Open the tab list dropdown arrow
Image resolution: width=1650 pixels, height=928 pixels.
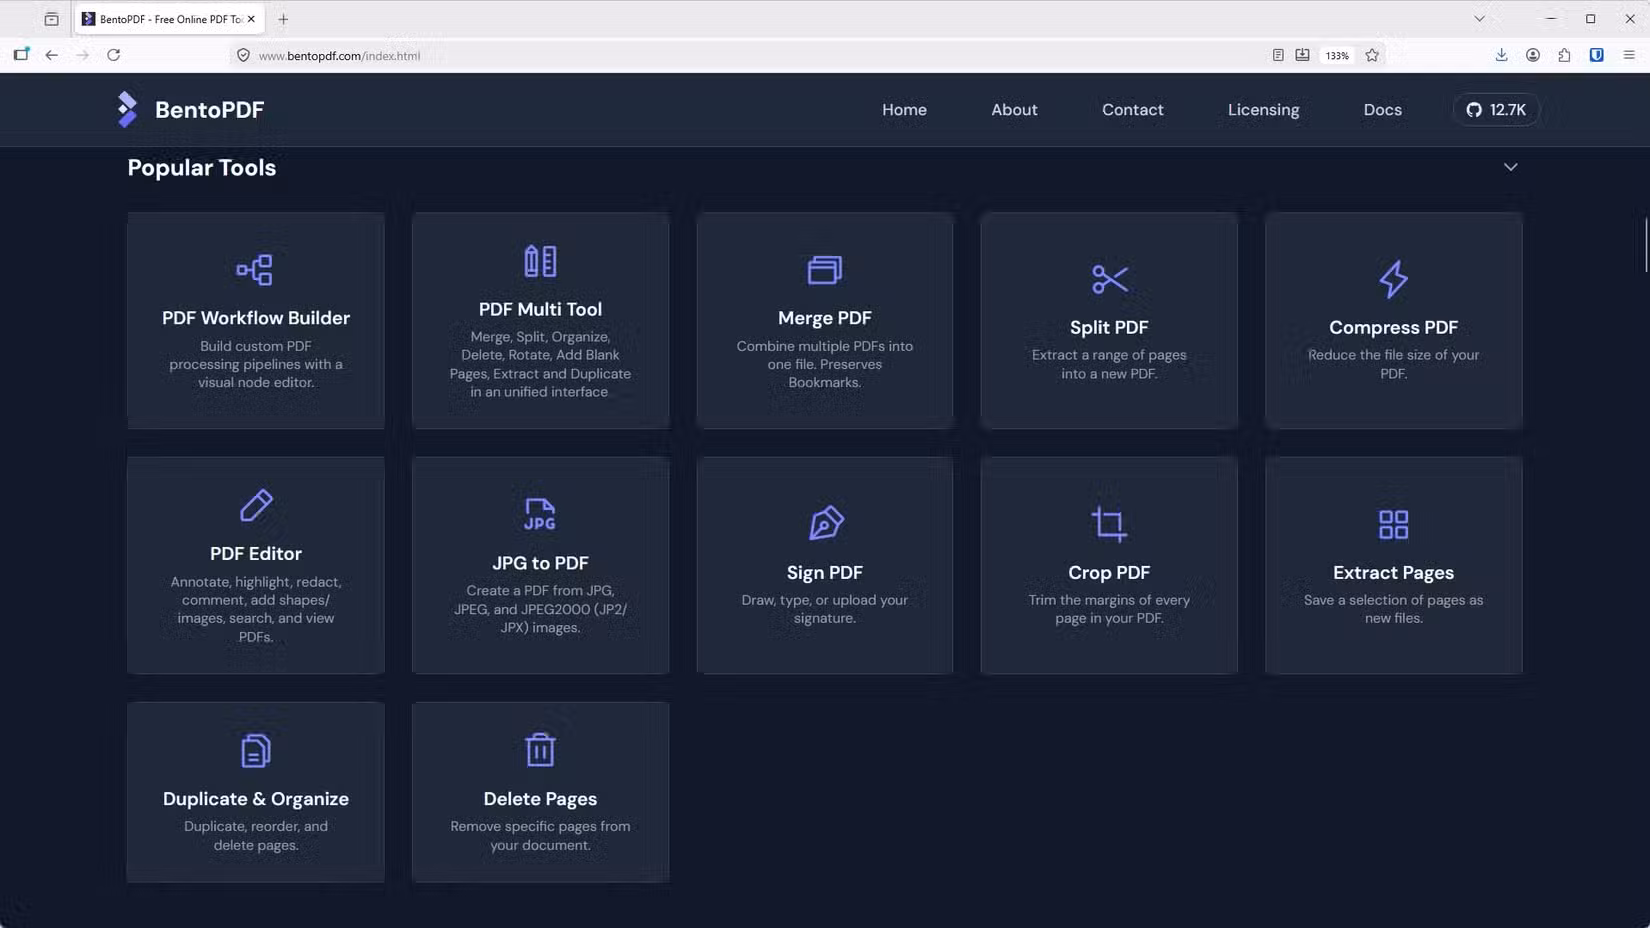(x=1478, y=18)
